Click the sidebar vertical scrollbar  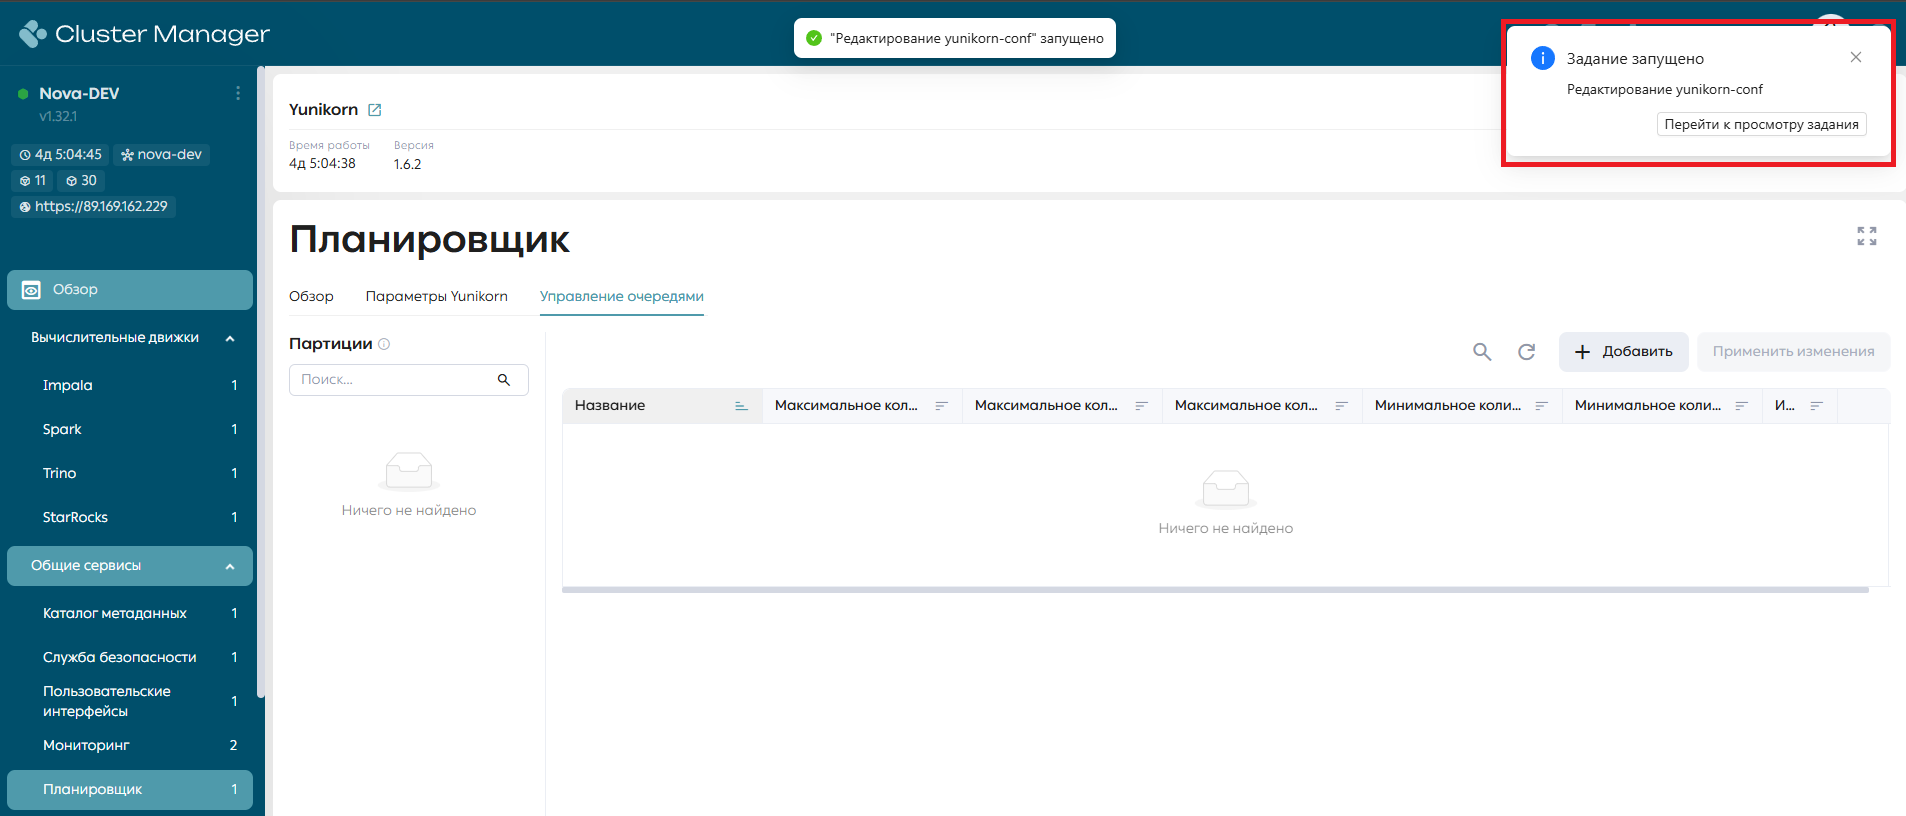pos(260,382)
